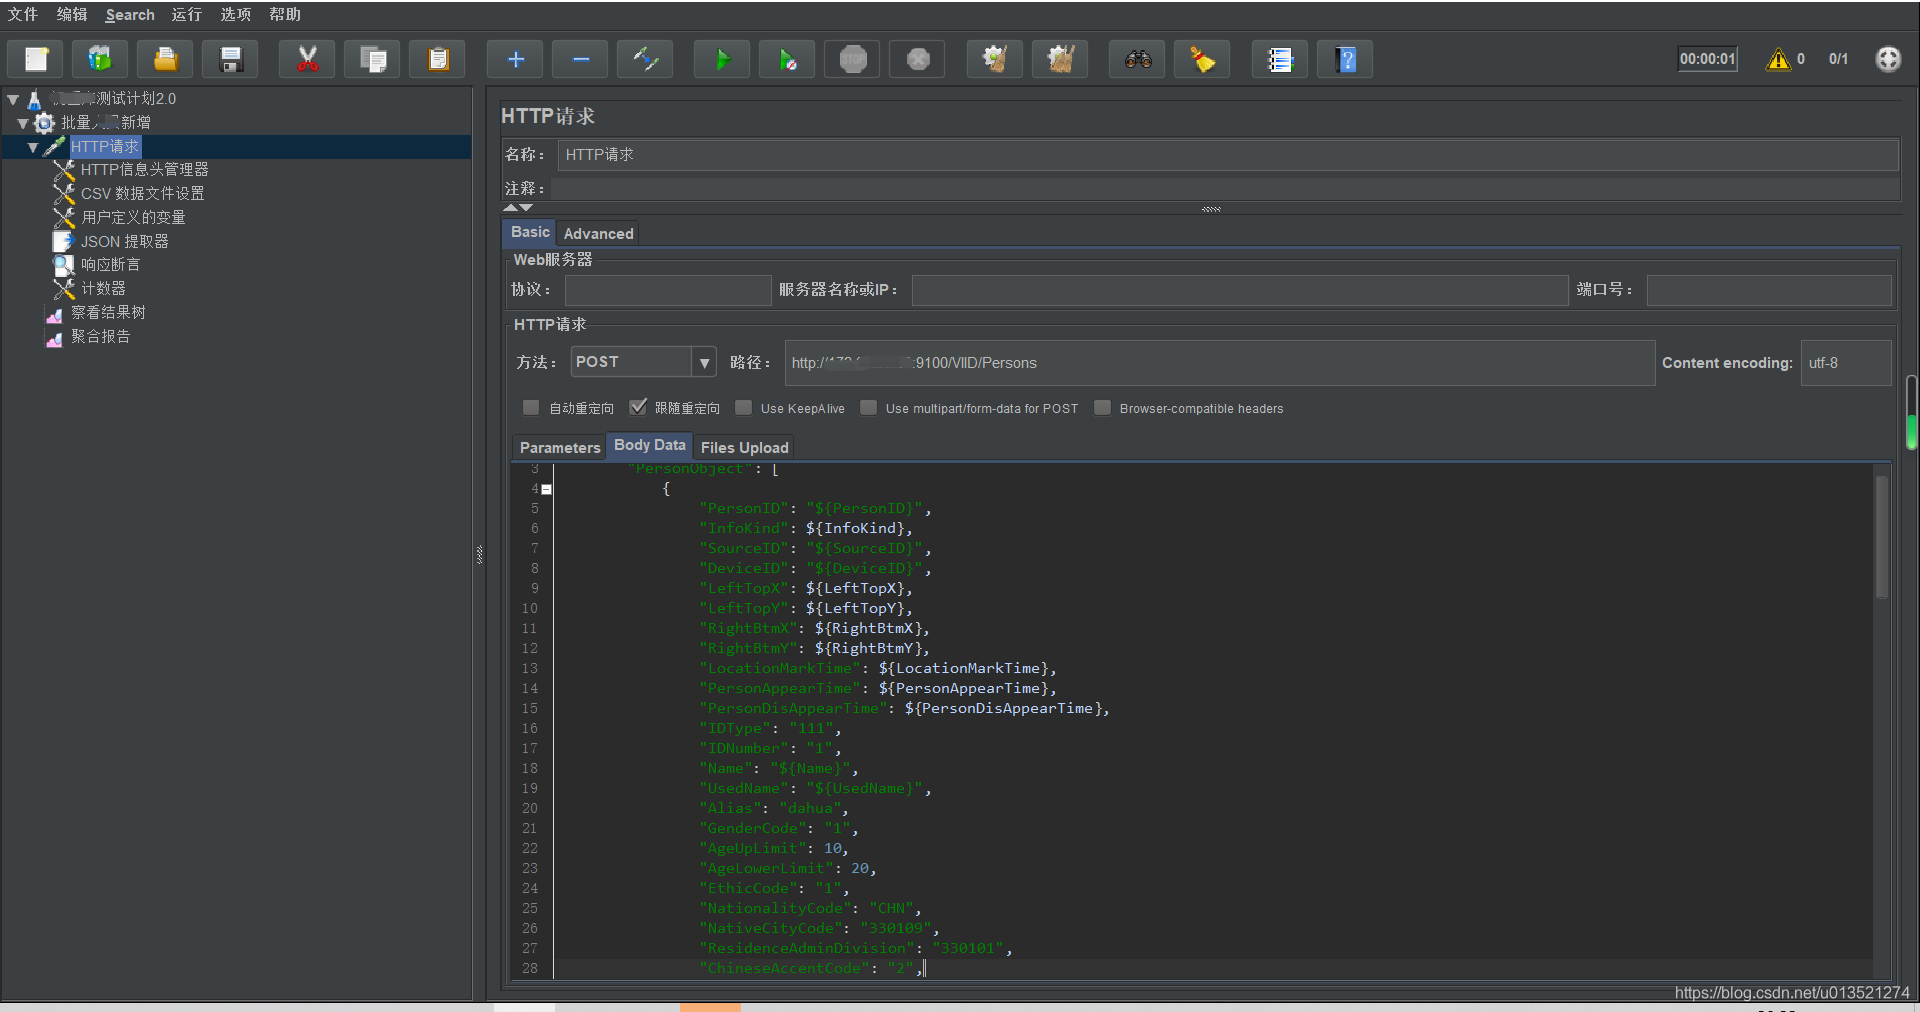
Task: Click the Search binoculars icon
Action: pyautogui.click(x=1137, y=60)
